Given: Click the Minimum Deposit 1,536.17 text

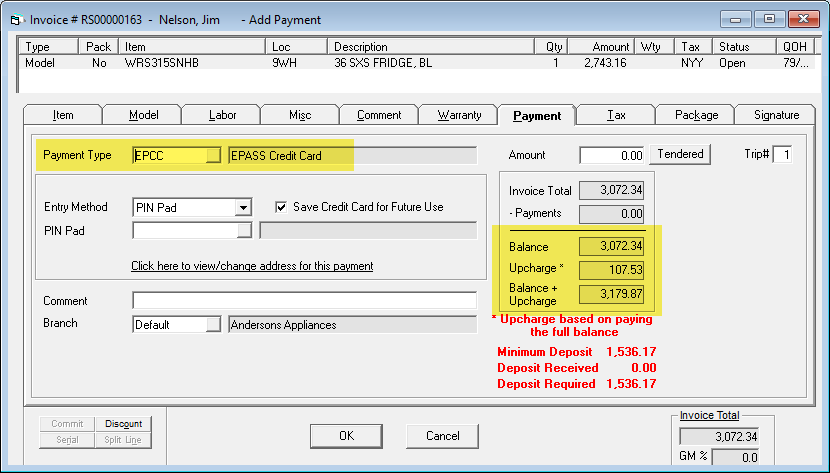Looking at the screenshot, I should (576, 352).
